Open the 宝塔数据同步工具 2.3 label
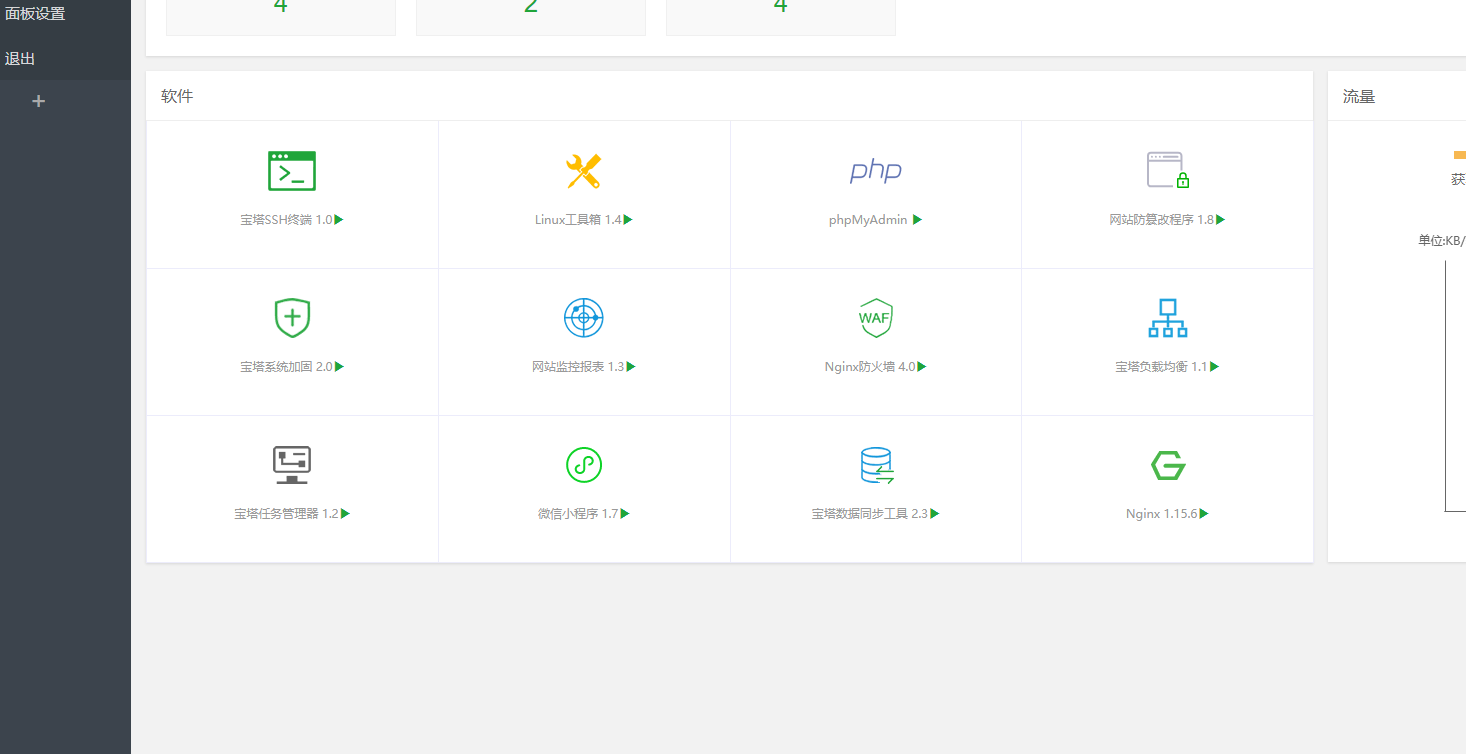1466x754 pixels. click(x=870, y=514)
